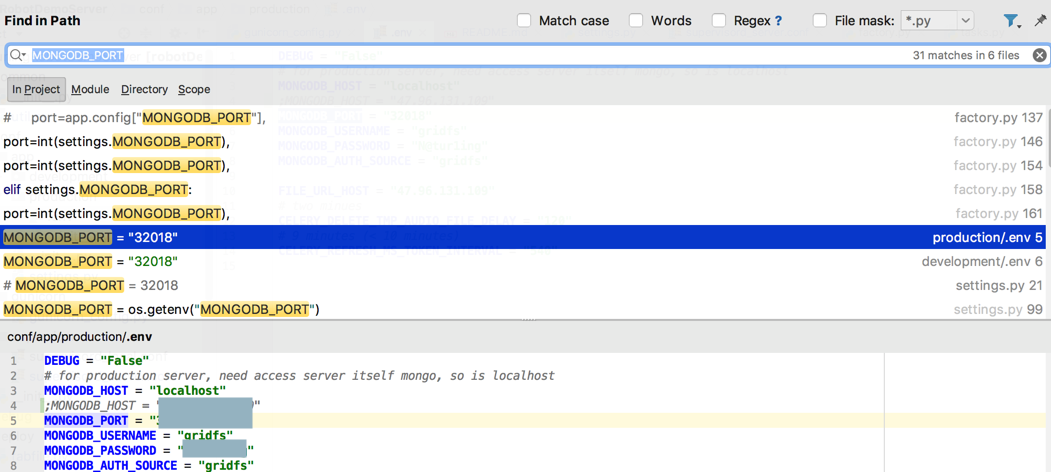Image resolution: width=1051 pixels, height=472 pixels.
Task: Enable the Match case checkbox
Action: pyautogui.click(x=524, y=20)
